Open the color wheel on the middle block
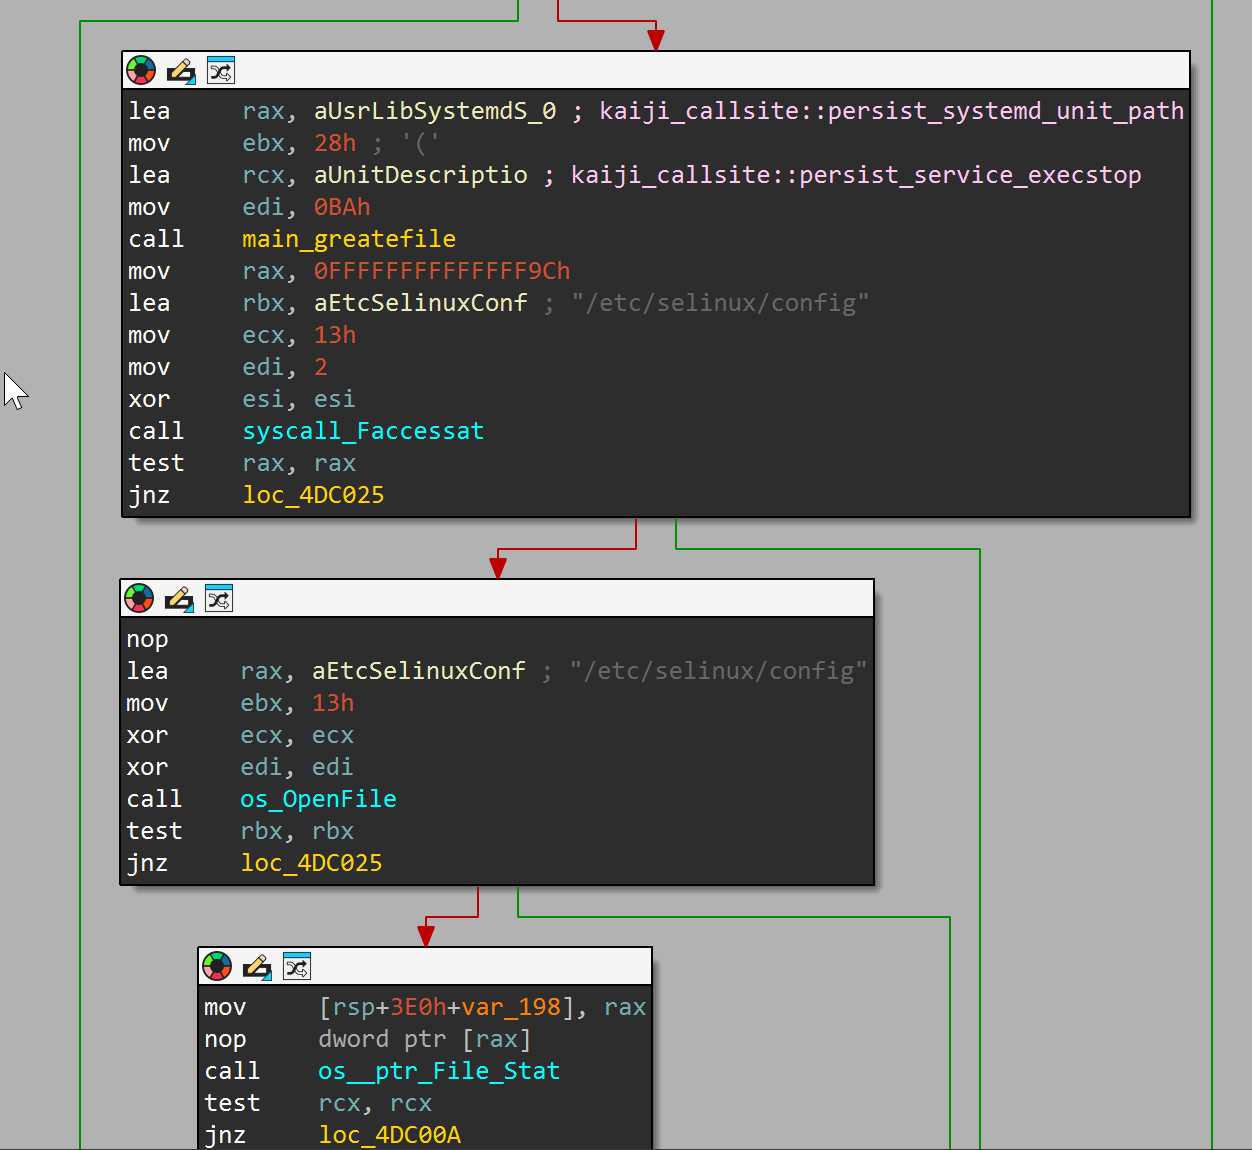 pos(139,598)
